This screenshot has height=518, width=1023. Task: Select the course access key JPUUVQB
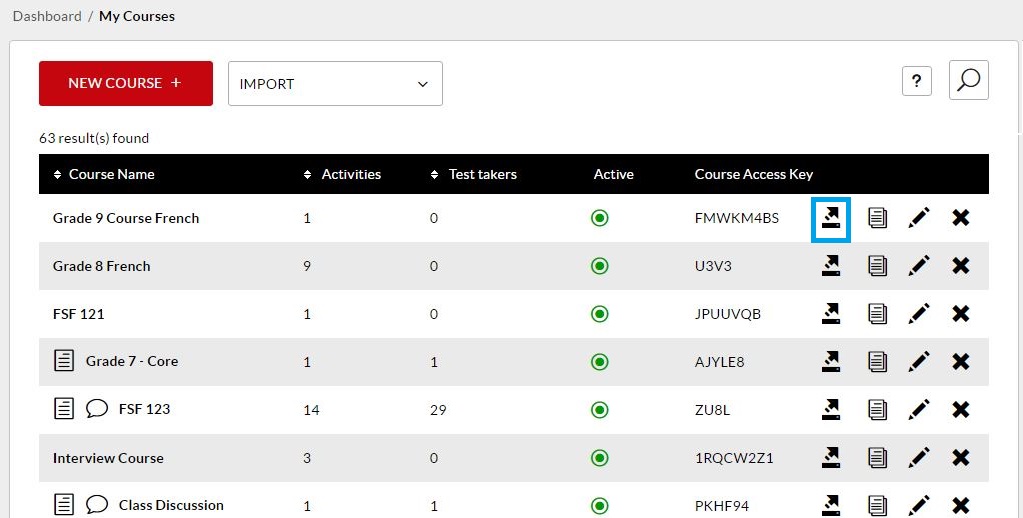(x=727, y=314)
